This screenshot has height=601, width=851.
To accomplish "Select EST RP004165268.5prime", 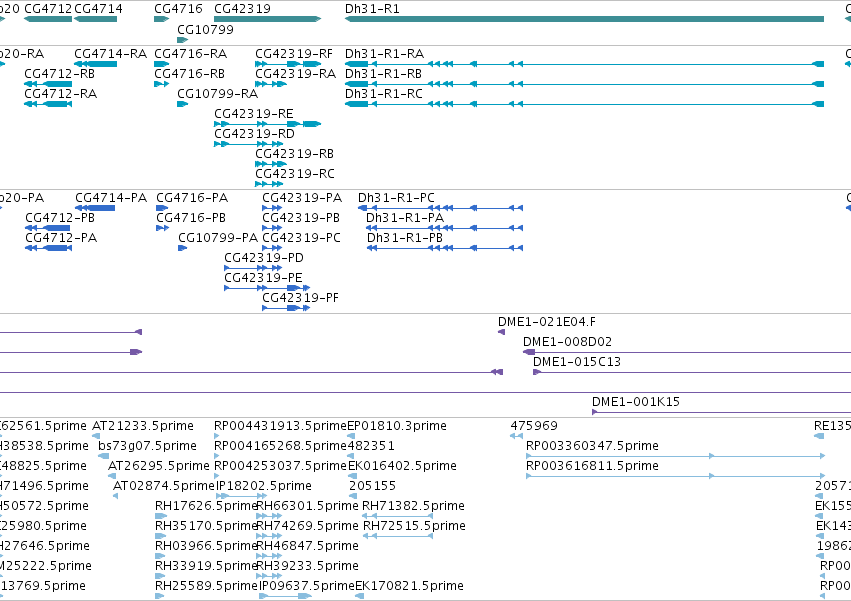I will [x=217, y=456].
